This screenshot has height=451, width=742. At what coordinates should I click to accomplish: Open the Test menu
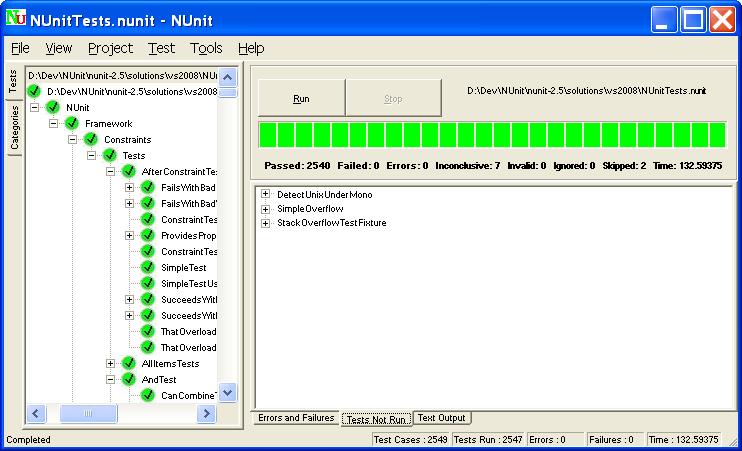coord(161,48)
